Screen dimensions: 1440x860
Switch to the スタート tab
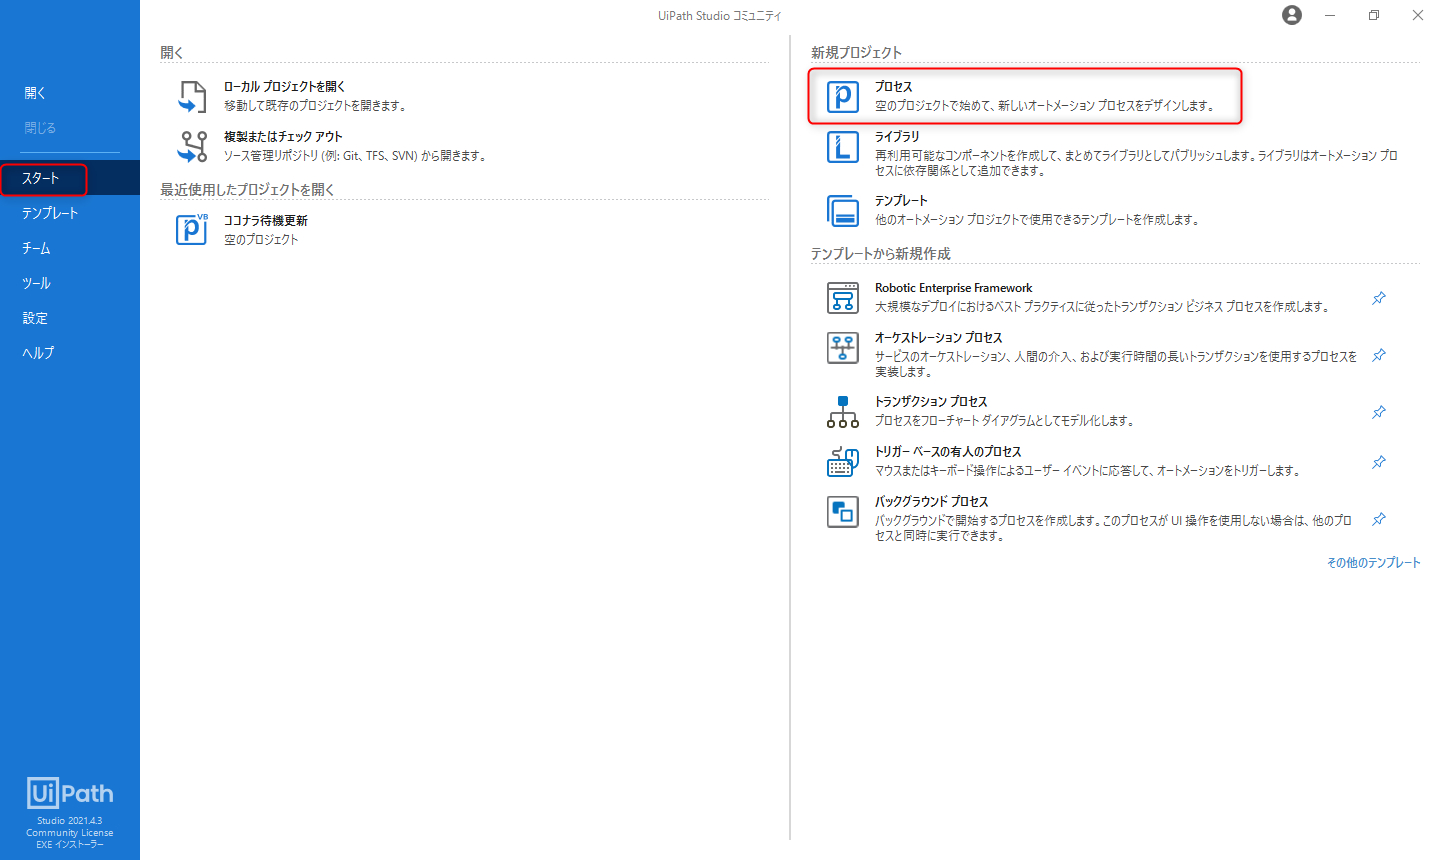click(70, 178)
